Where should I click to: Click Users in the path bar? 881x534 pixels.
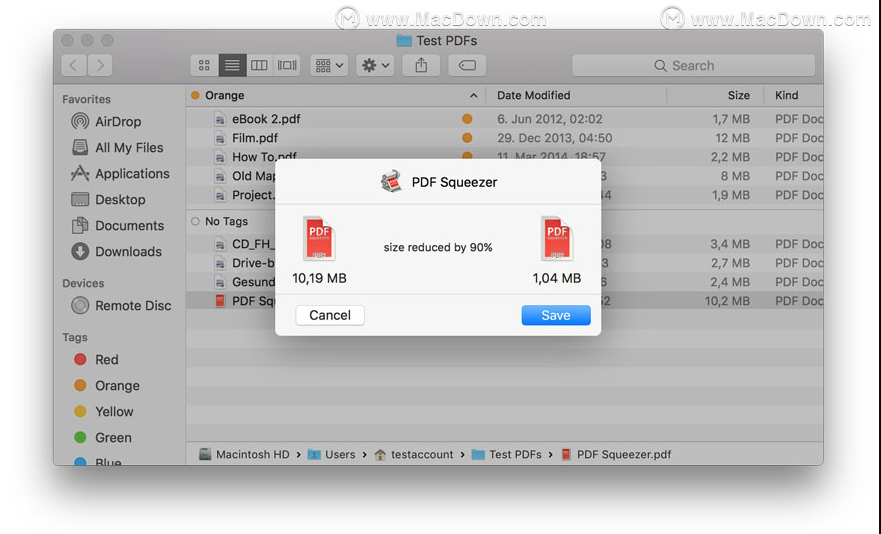click(x=331, y=455)
